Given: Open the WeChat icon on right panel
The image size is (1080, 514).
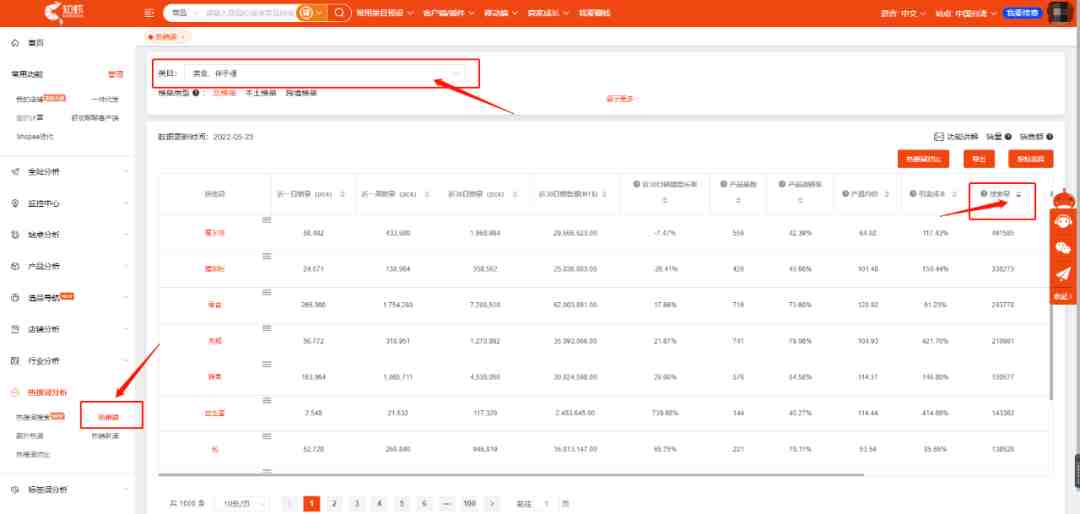Looking at the screenshot, I should 1063,248.
